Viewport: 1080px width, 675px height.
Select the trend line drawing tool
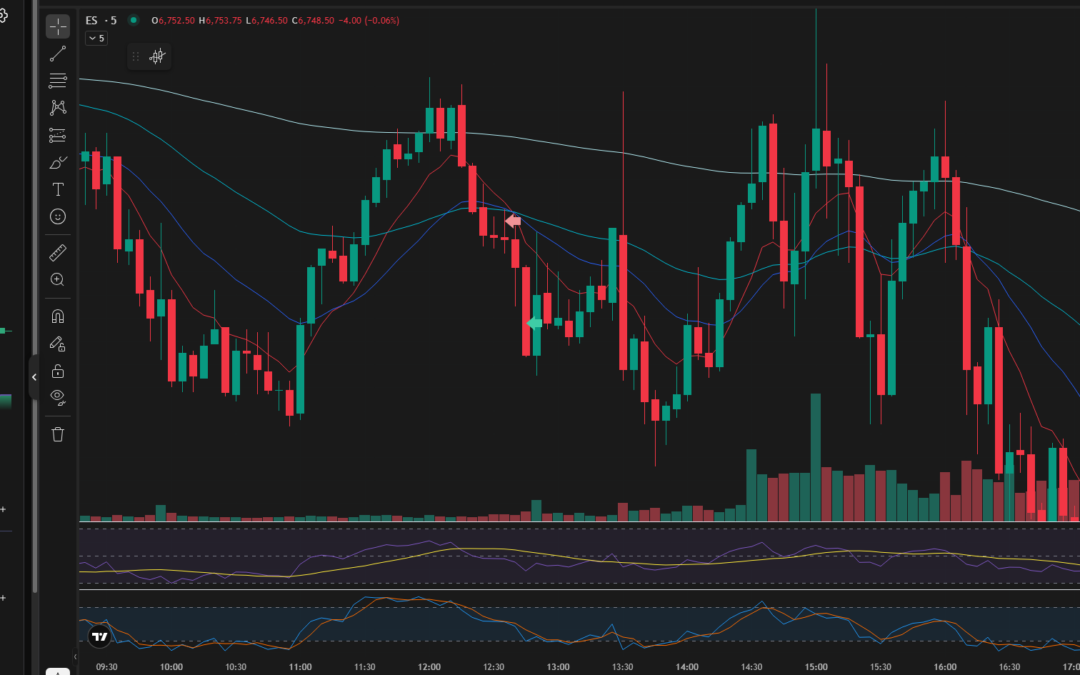(x=57, y=53)
